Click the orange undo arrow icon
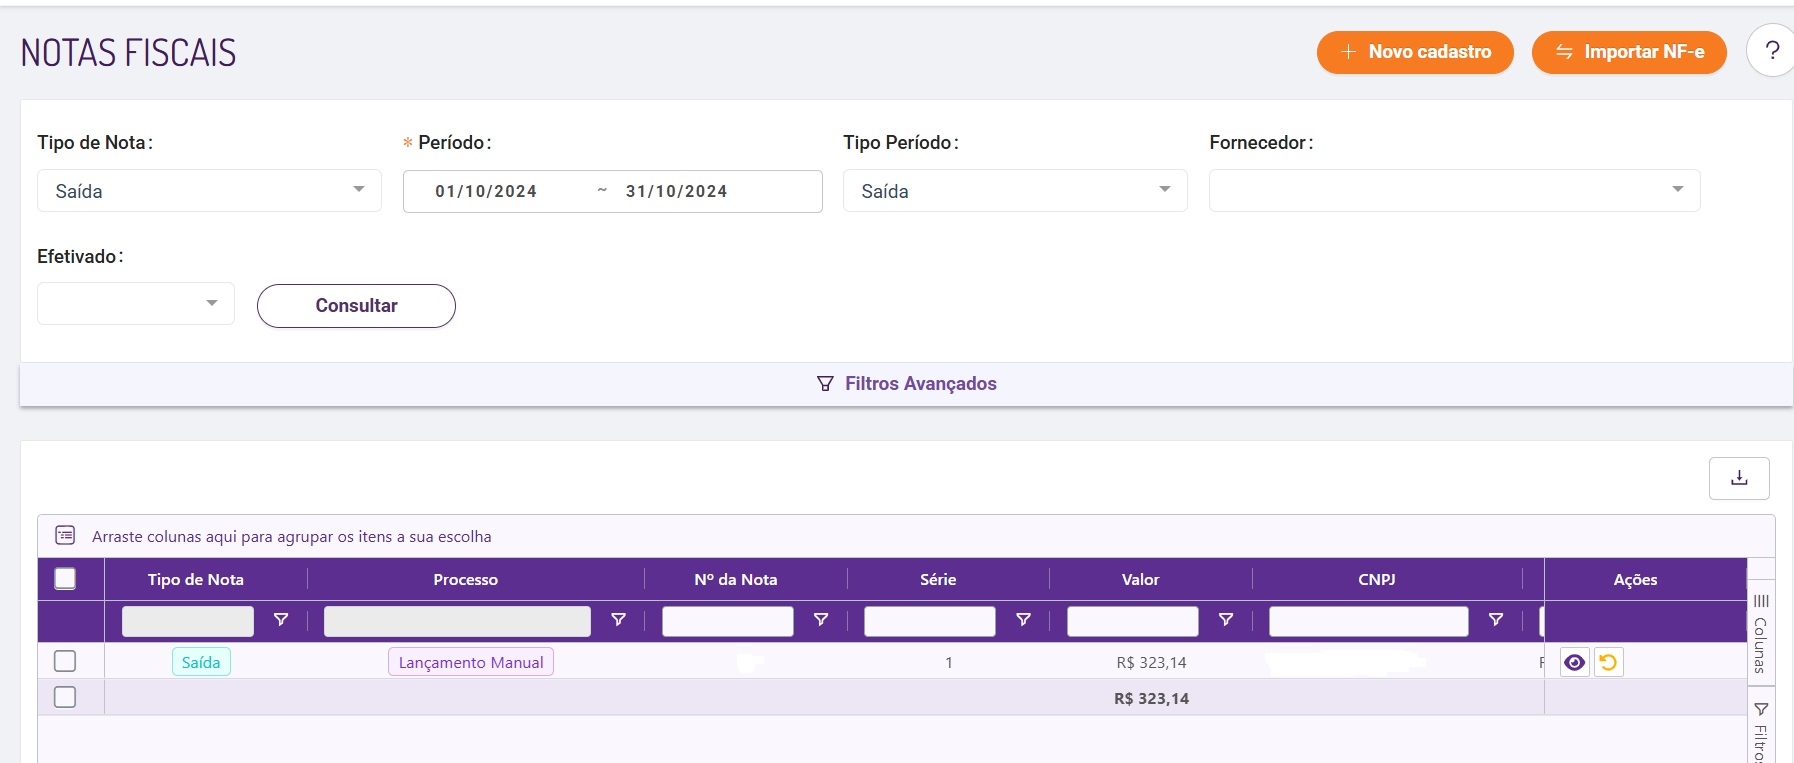Viewport: 1794px width, 763px height. tap(1608, 662)
